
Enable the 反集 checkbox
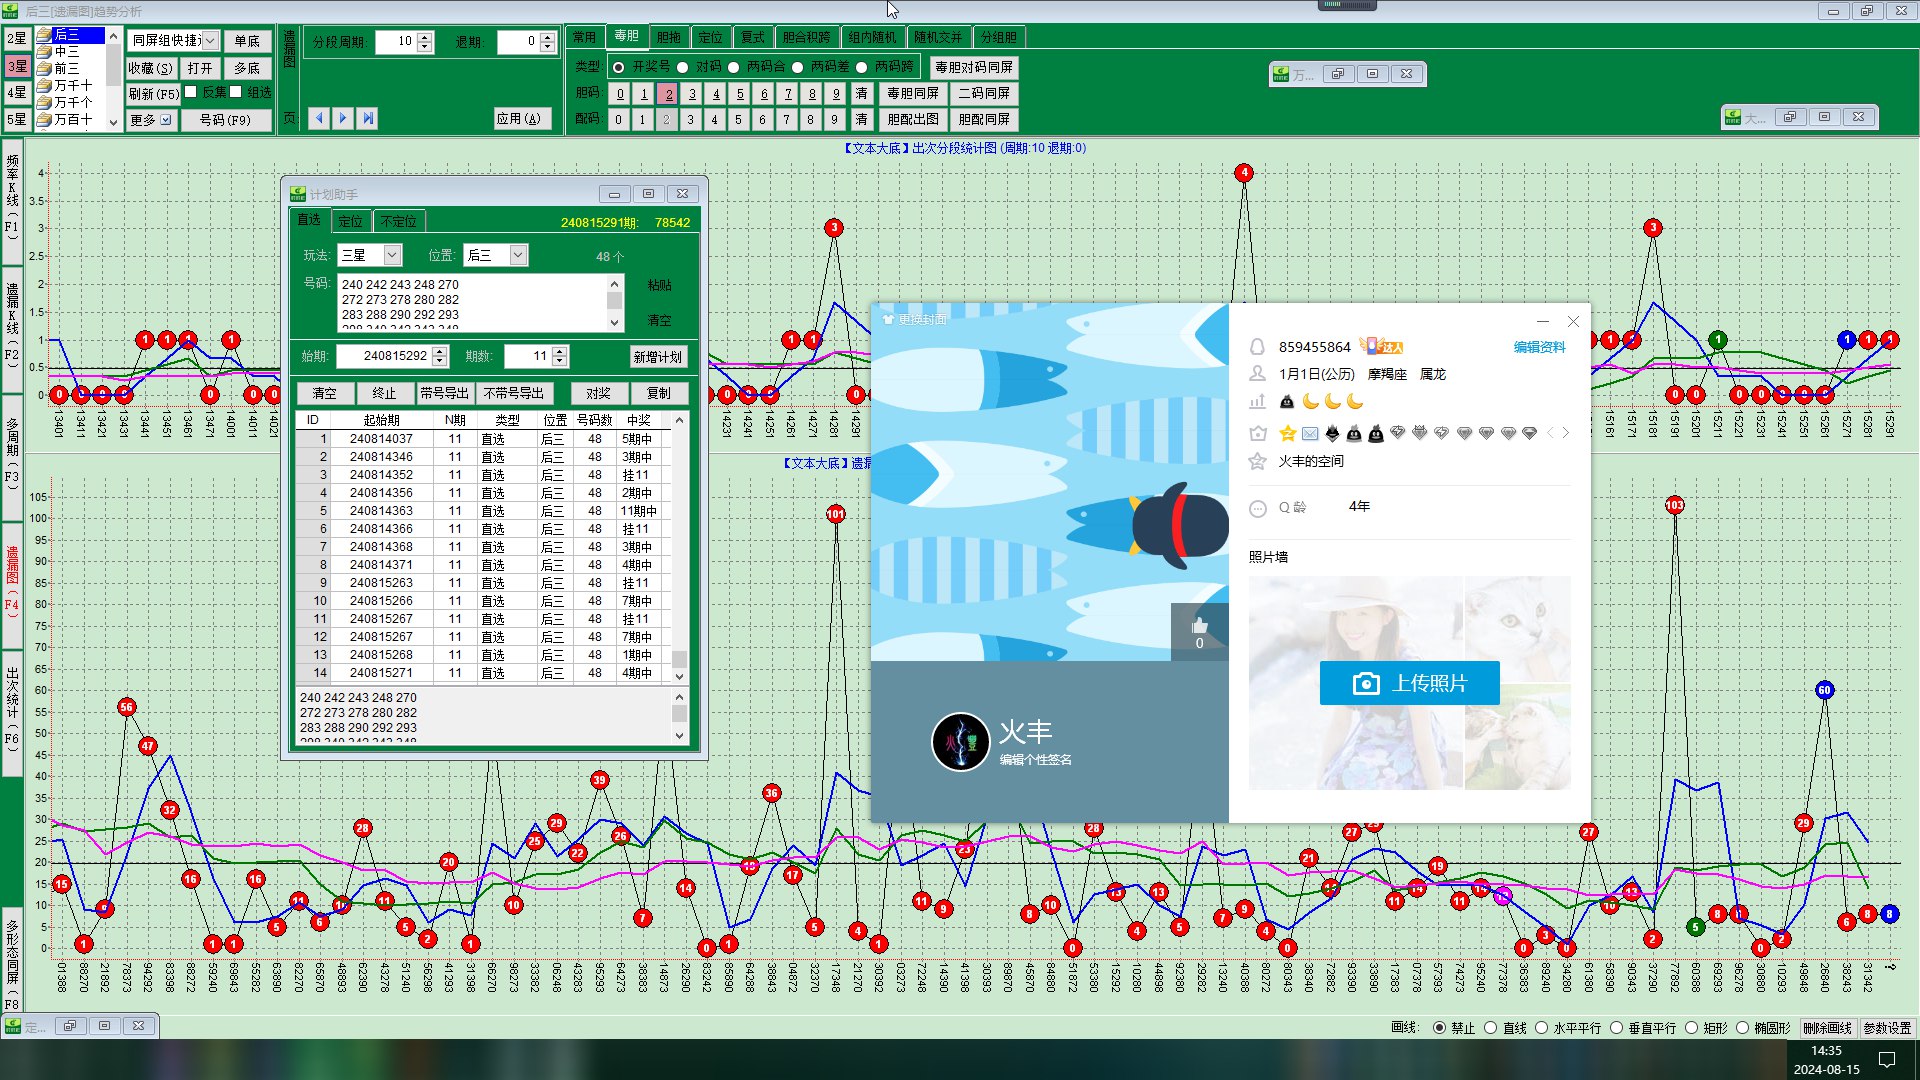191,92
